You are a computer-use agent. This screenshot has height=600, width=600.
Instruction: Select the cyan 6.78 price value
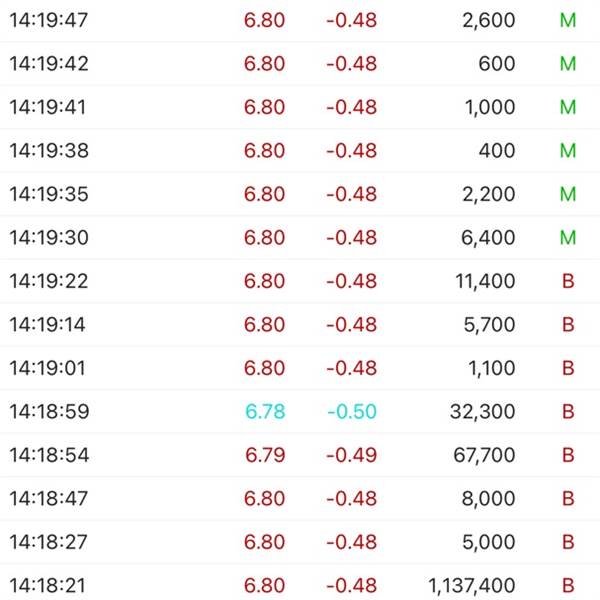(x=265, y=411)
